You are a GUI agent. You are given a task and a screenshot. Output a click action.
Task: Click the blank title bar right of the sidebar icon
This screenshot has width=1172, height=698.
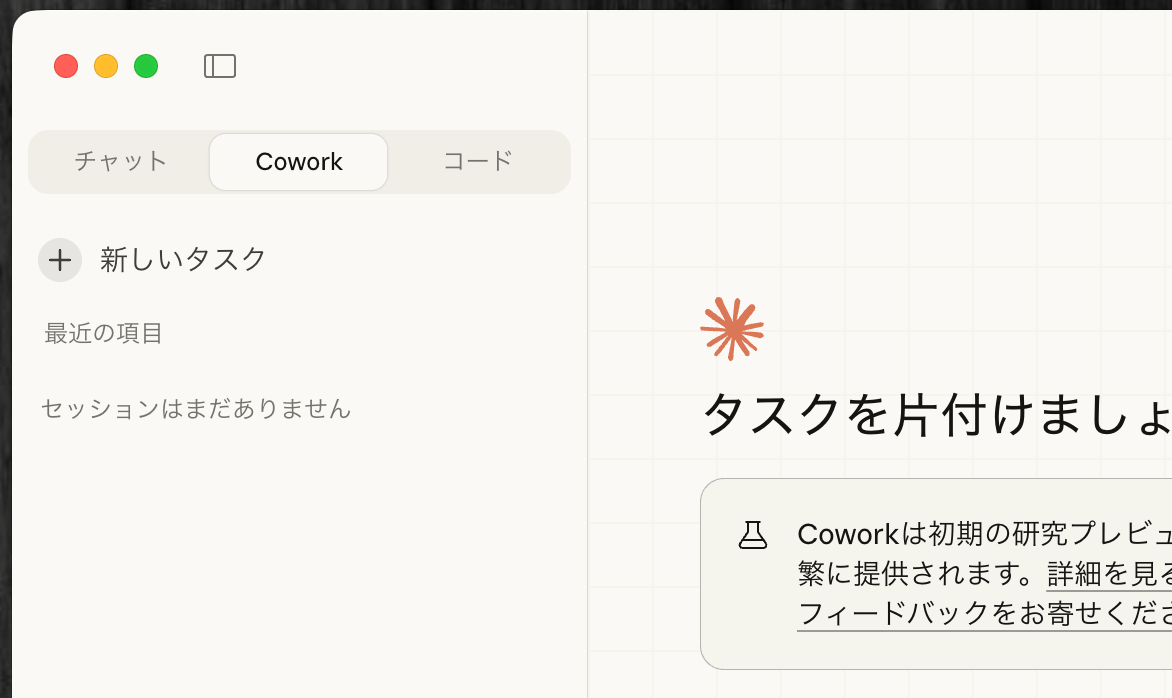click(400, 66)
